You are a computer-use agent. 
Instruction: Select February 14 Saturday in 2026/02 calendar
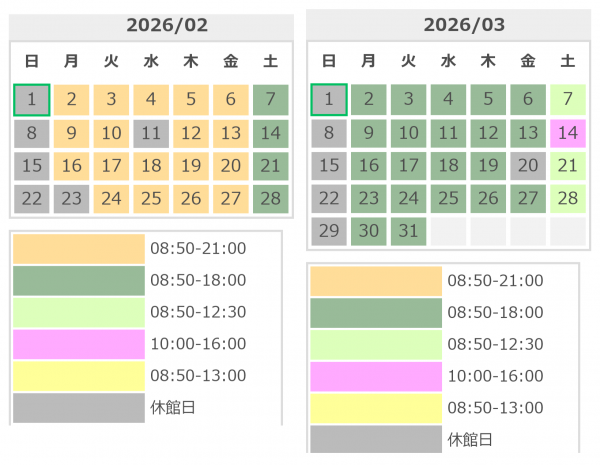[x=270, y=133]
